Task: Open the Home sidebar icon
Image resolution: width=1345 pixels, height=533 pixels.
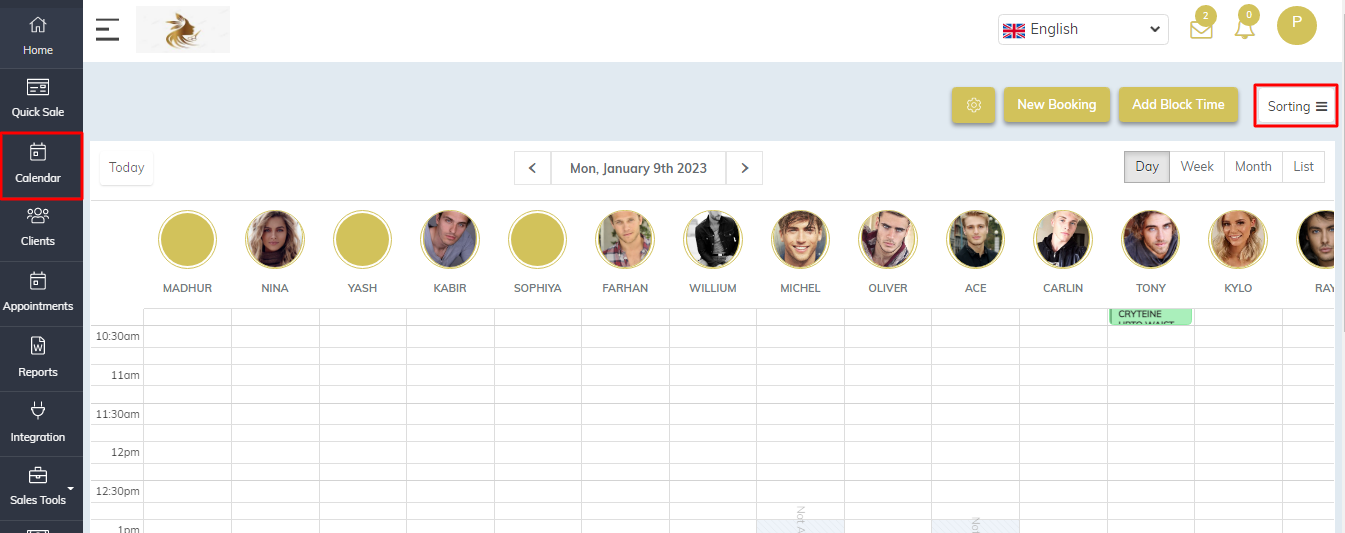Action: tap(38, 34)
